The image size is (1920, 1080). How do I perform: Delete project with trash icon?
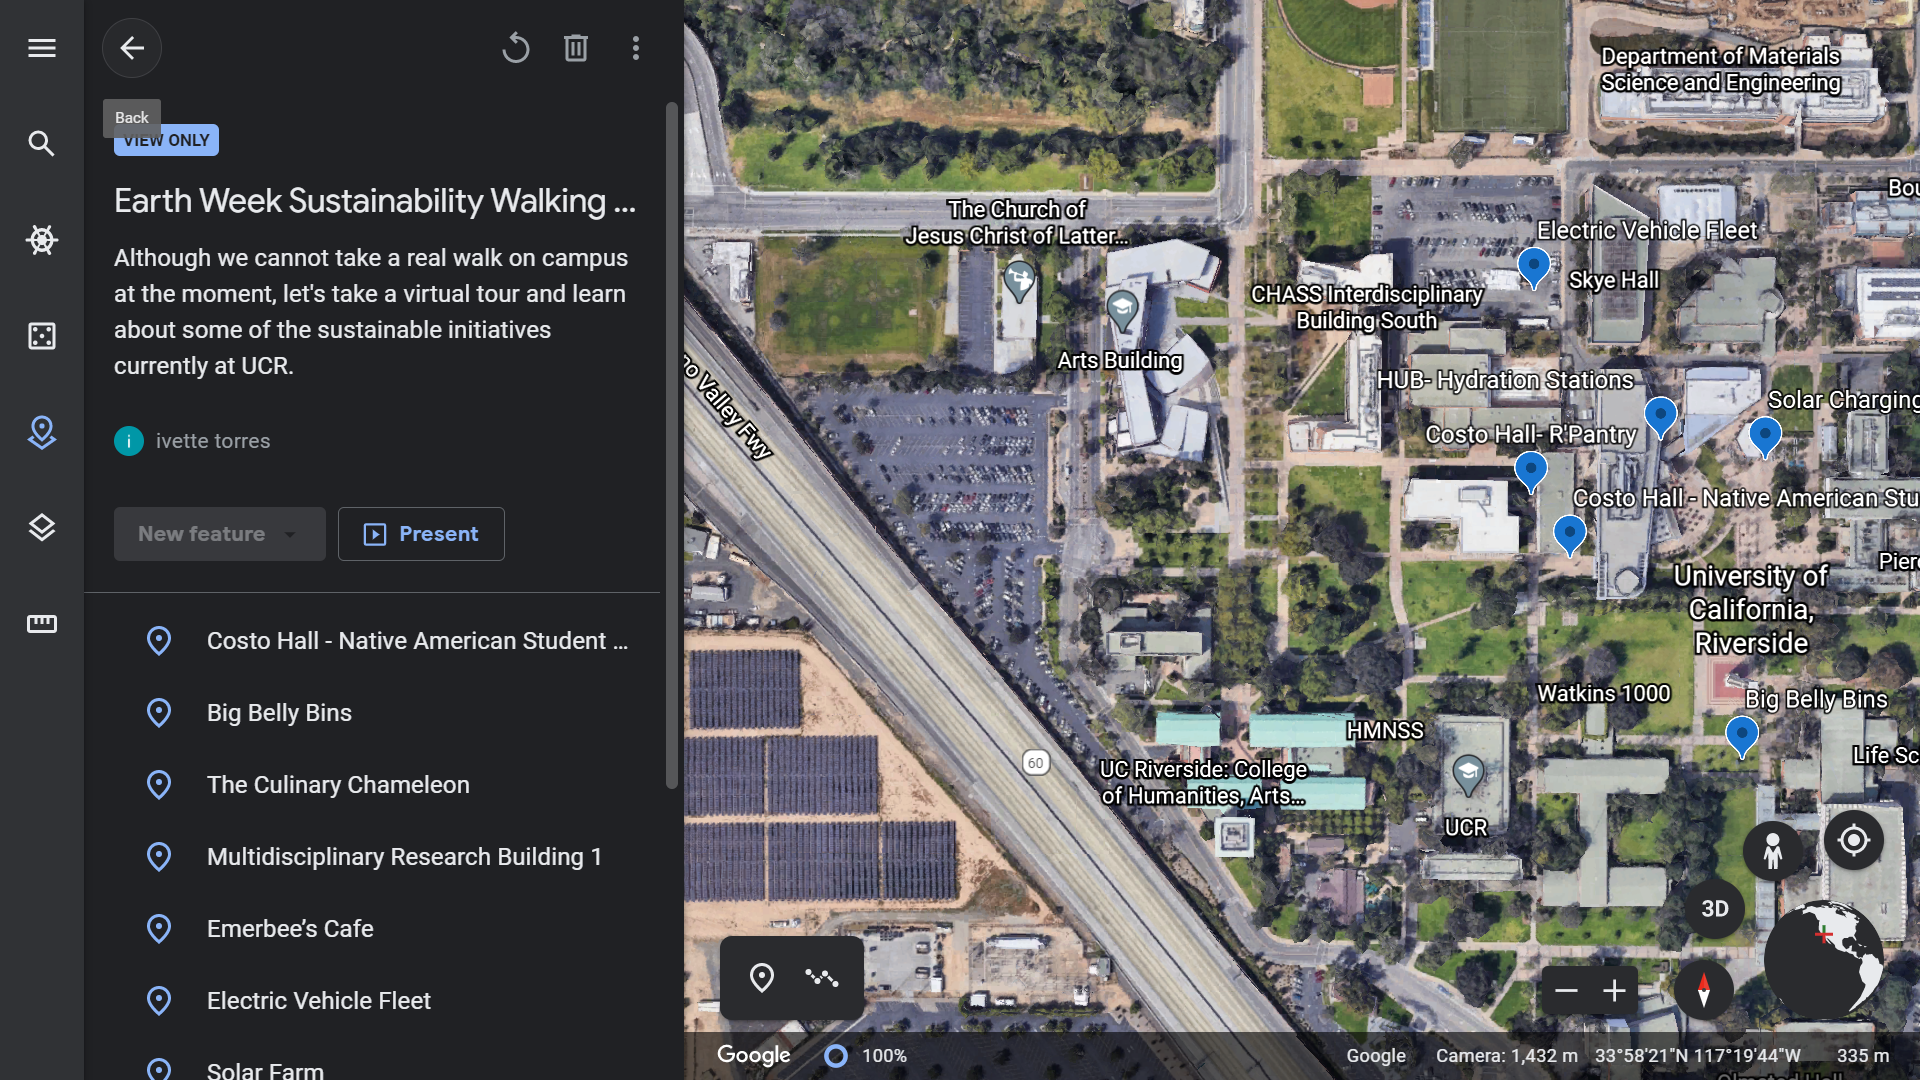575,48
